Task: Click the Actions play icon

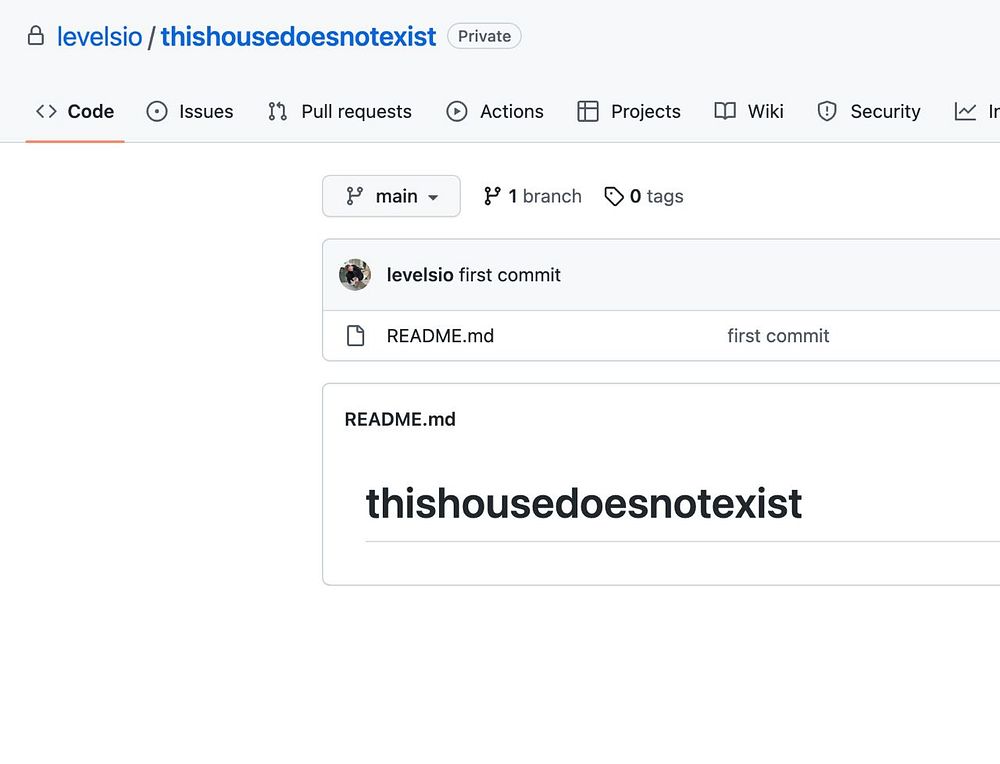Action: 457,111
